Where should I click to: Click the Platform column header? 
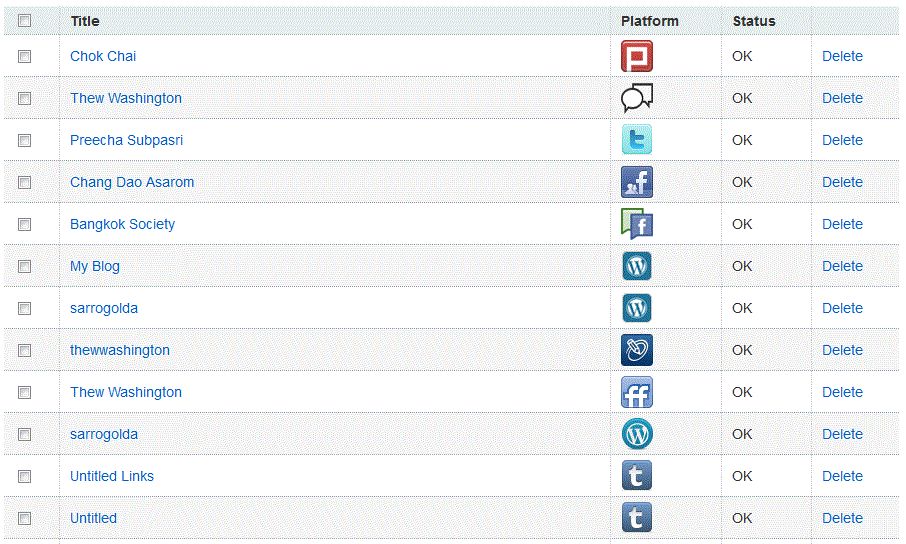[650, 21]
